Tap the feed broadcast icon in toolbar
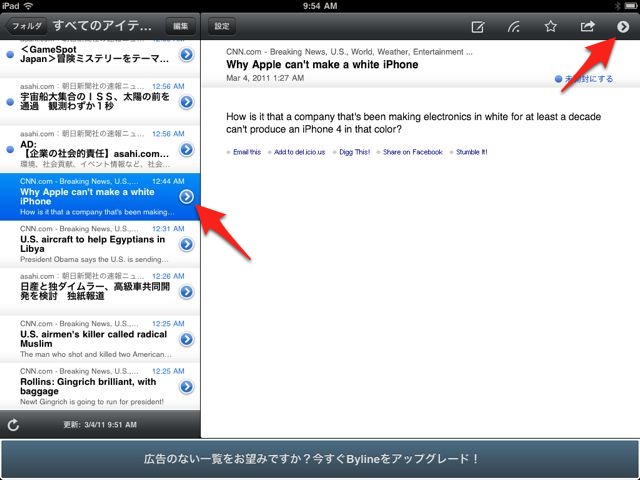The width and height of the screenshot is (640, 480). click(x=513, y=27)
